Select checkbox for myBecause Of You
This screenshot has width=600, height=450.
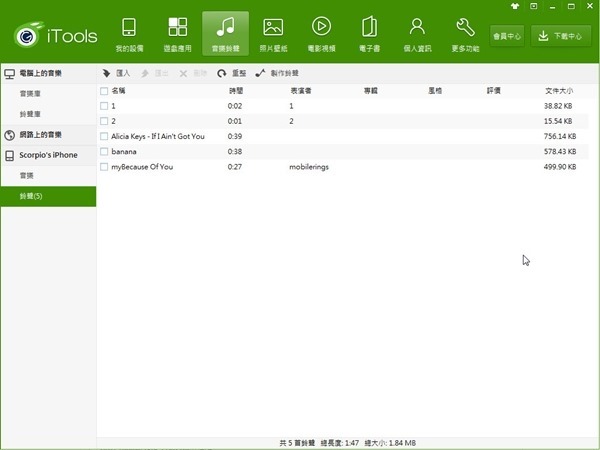tap(104, 166)
